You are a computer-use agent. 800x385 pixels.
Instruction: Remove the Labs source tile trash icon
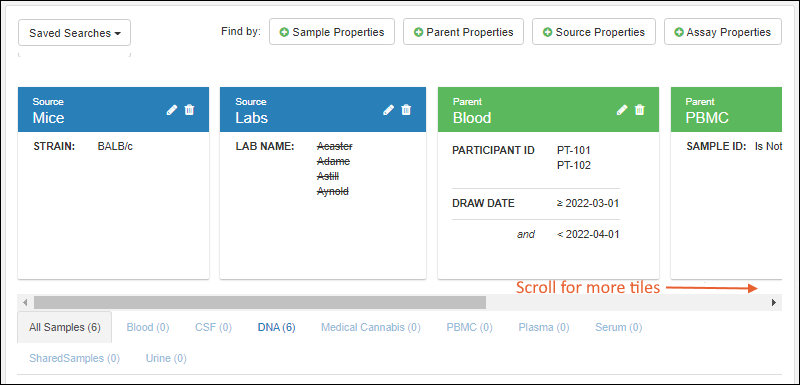[406, 110]
